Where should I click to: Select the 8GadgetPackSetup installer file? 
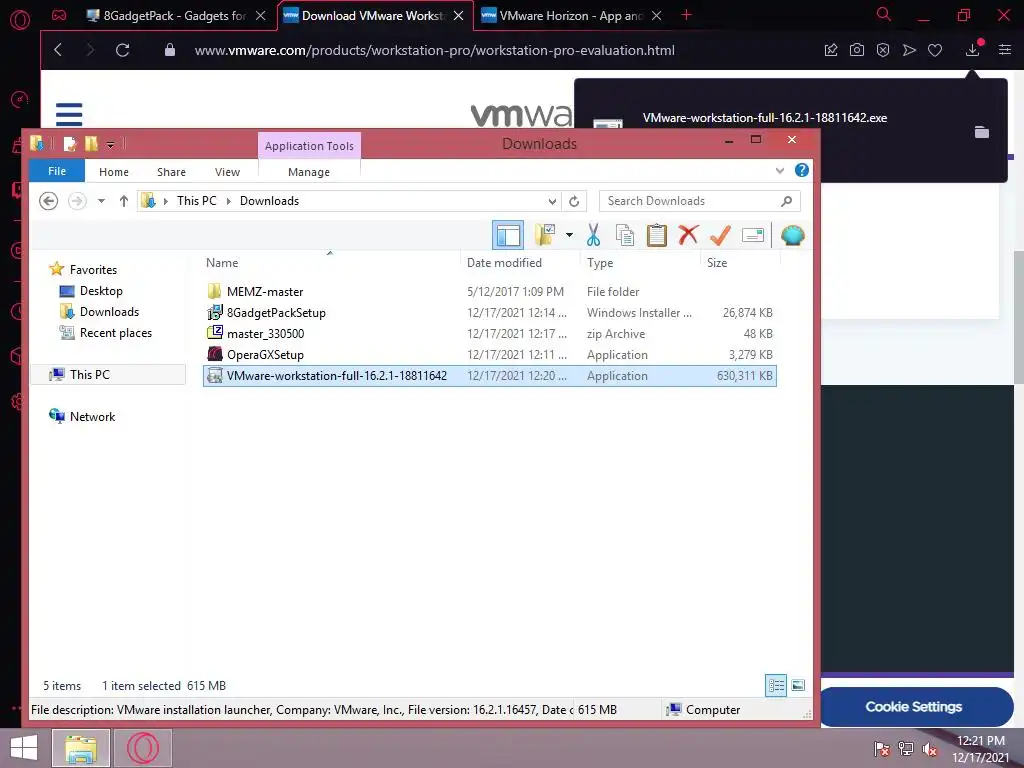[276, 312]
